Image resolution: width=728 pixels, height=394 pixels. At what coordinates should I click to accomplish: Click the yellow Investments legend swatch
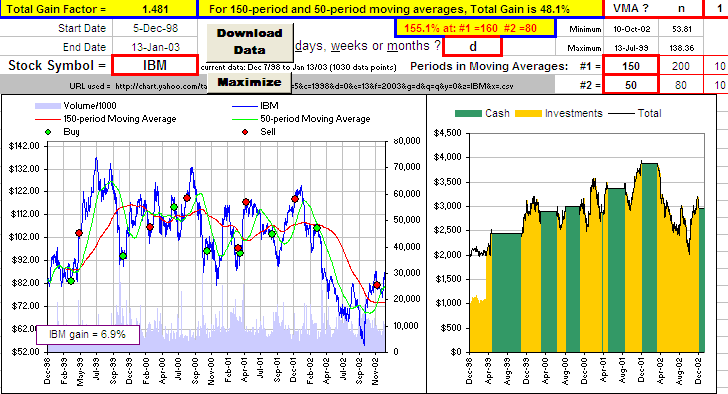click(528, 113)
